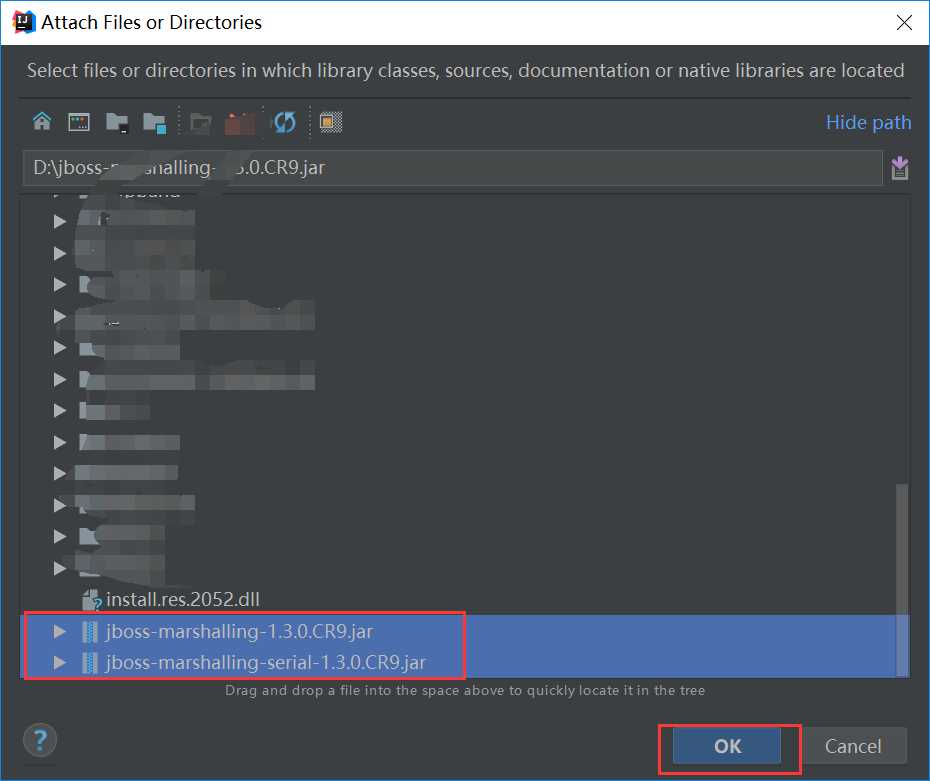Viewport: 930px width, 781px height.
Task: Select jboss-marshalling-1.3.0.CR9.jar row text
Action: [240, 632]
